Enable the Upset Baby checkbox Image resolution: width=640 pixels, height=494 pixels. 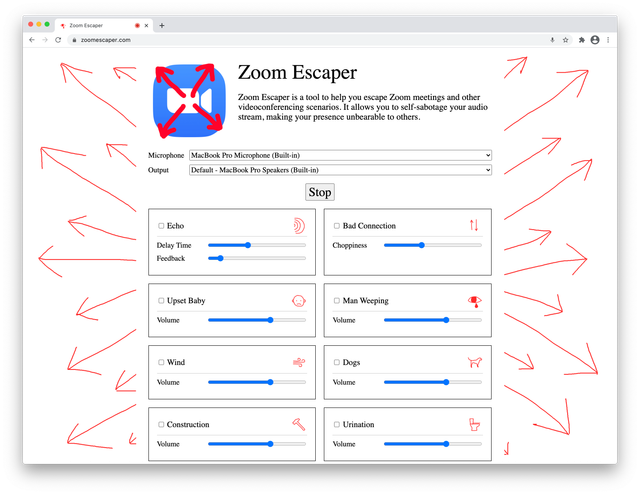pyautogui.click(x=161, y=300)
